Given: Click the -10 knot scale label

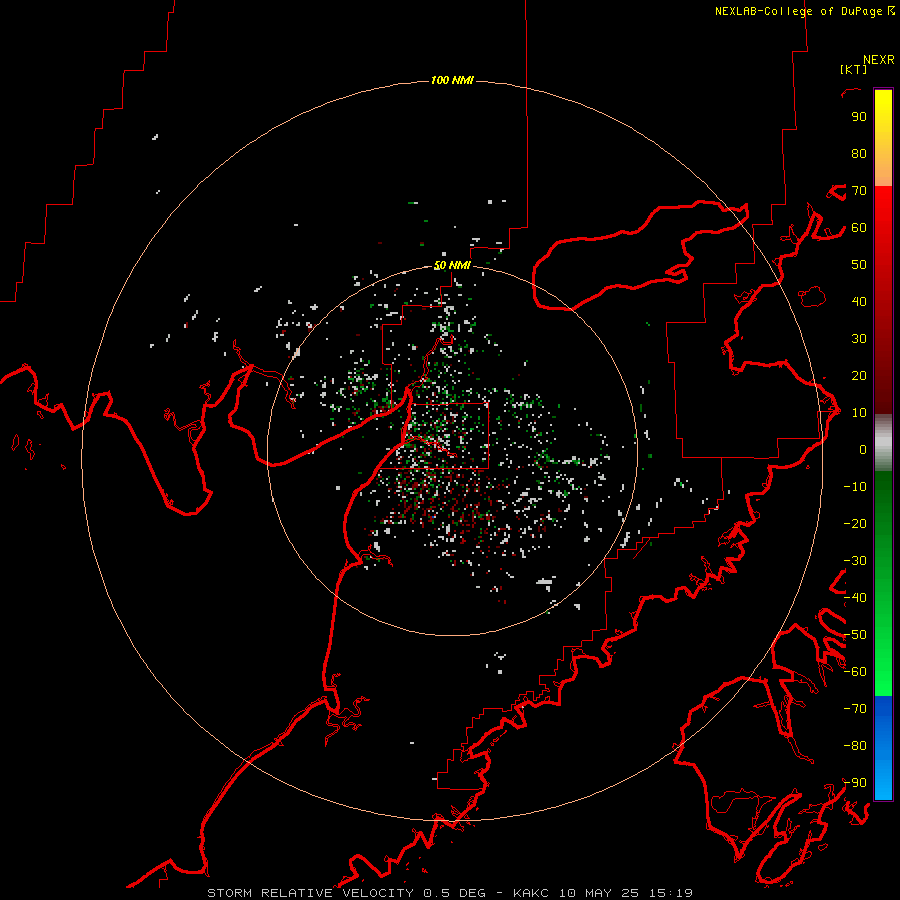Looking at the screenshot, I should [855, 487].
